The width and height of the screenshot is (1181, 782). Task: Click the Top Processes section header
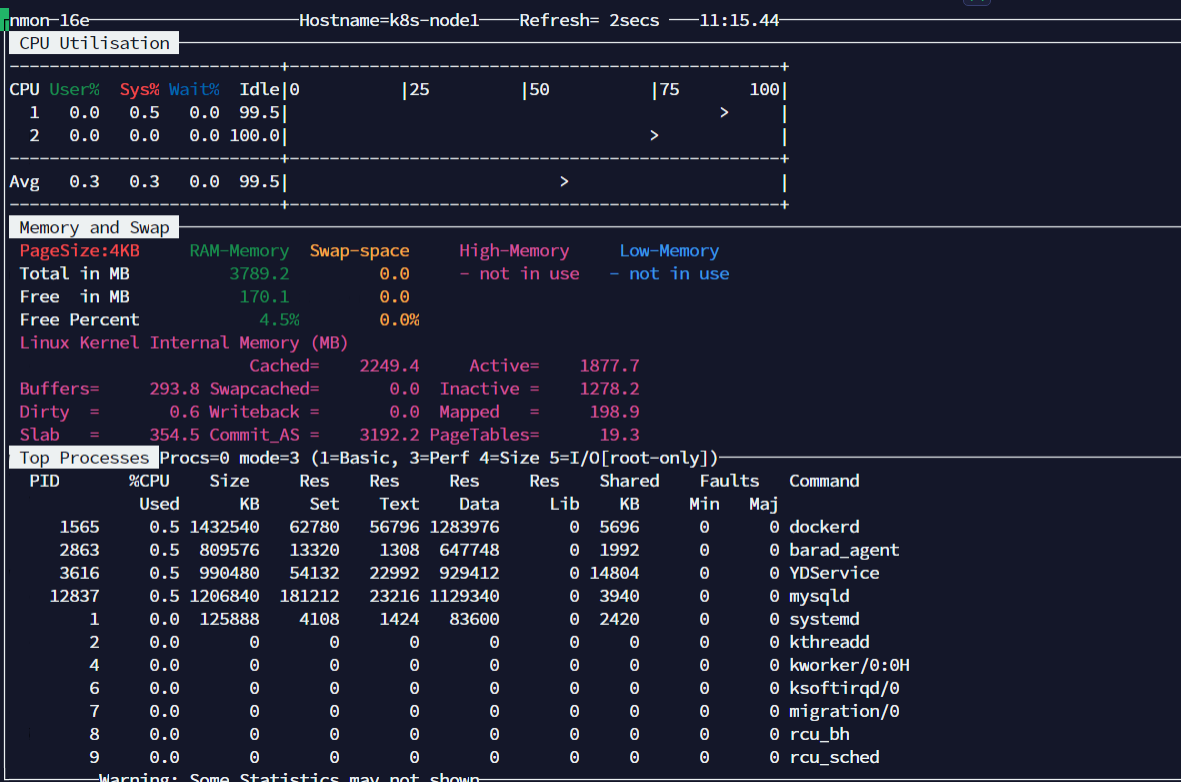(x=84, y=458)
